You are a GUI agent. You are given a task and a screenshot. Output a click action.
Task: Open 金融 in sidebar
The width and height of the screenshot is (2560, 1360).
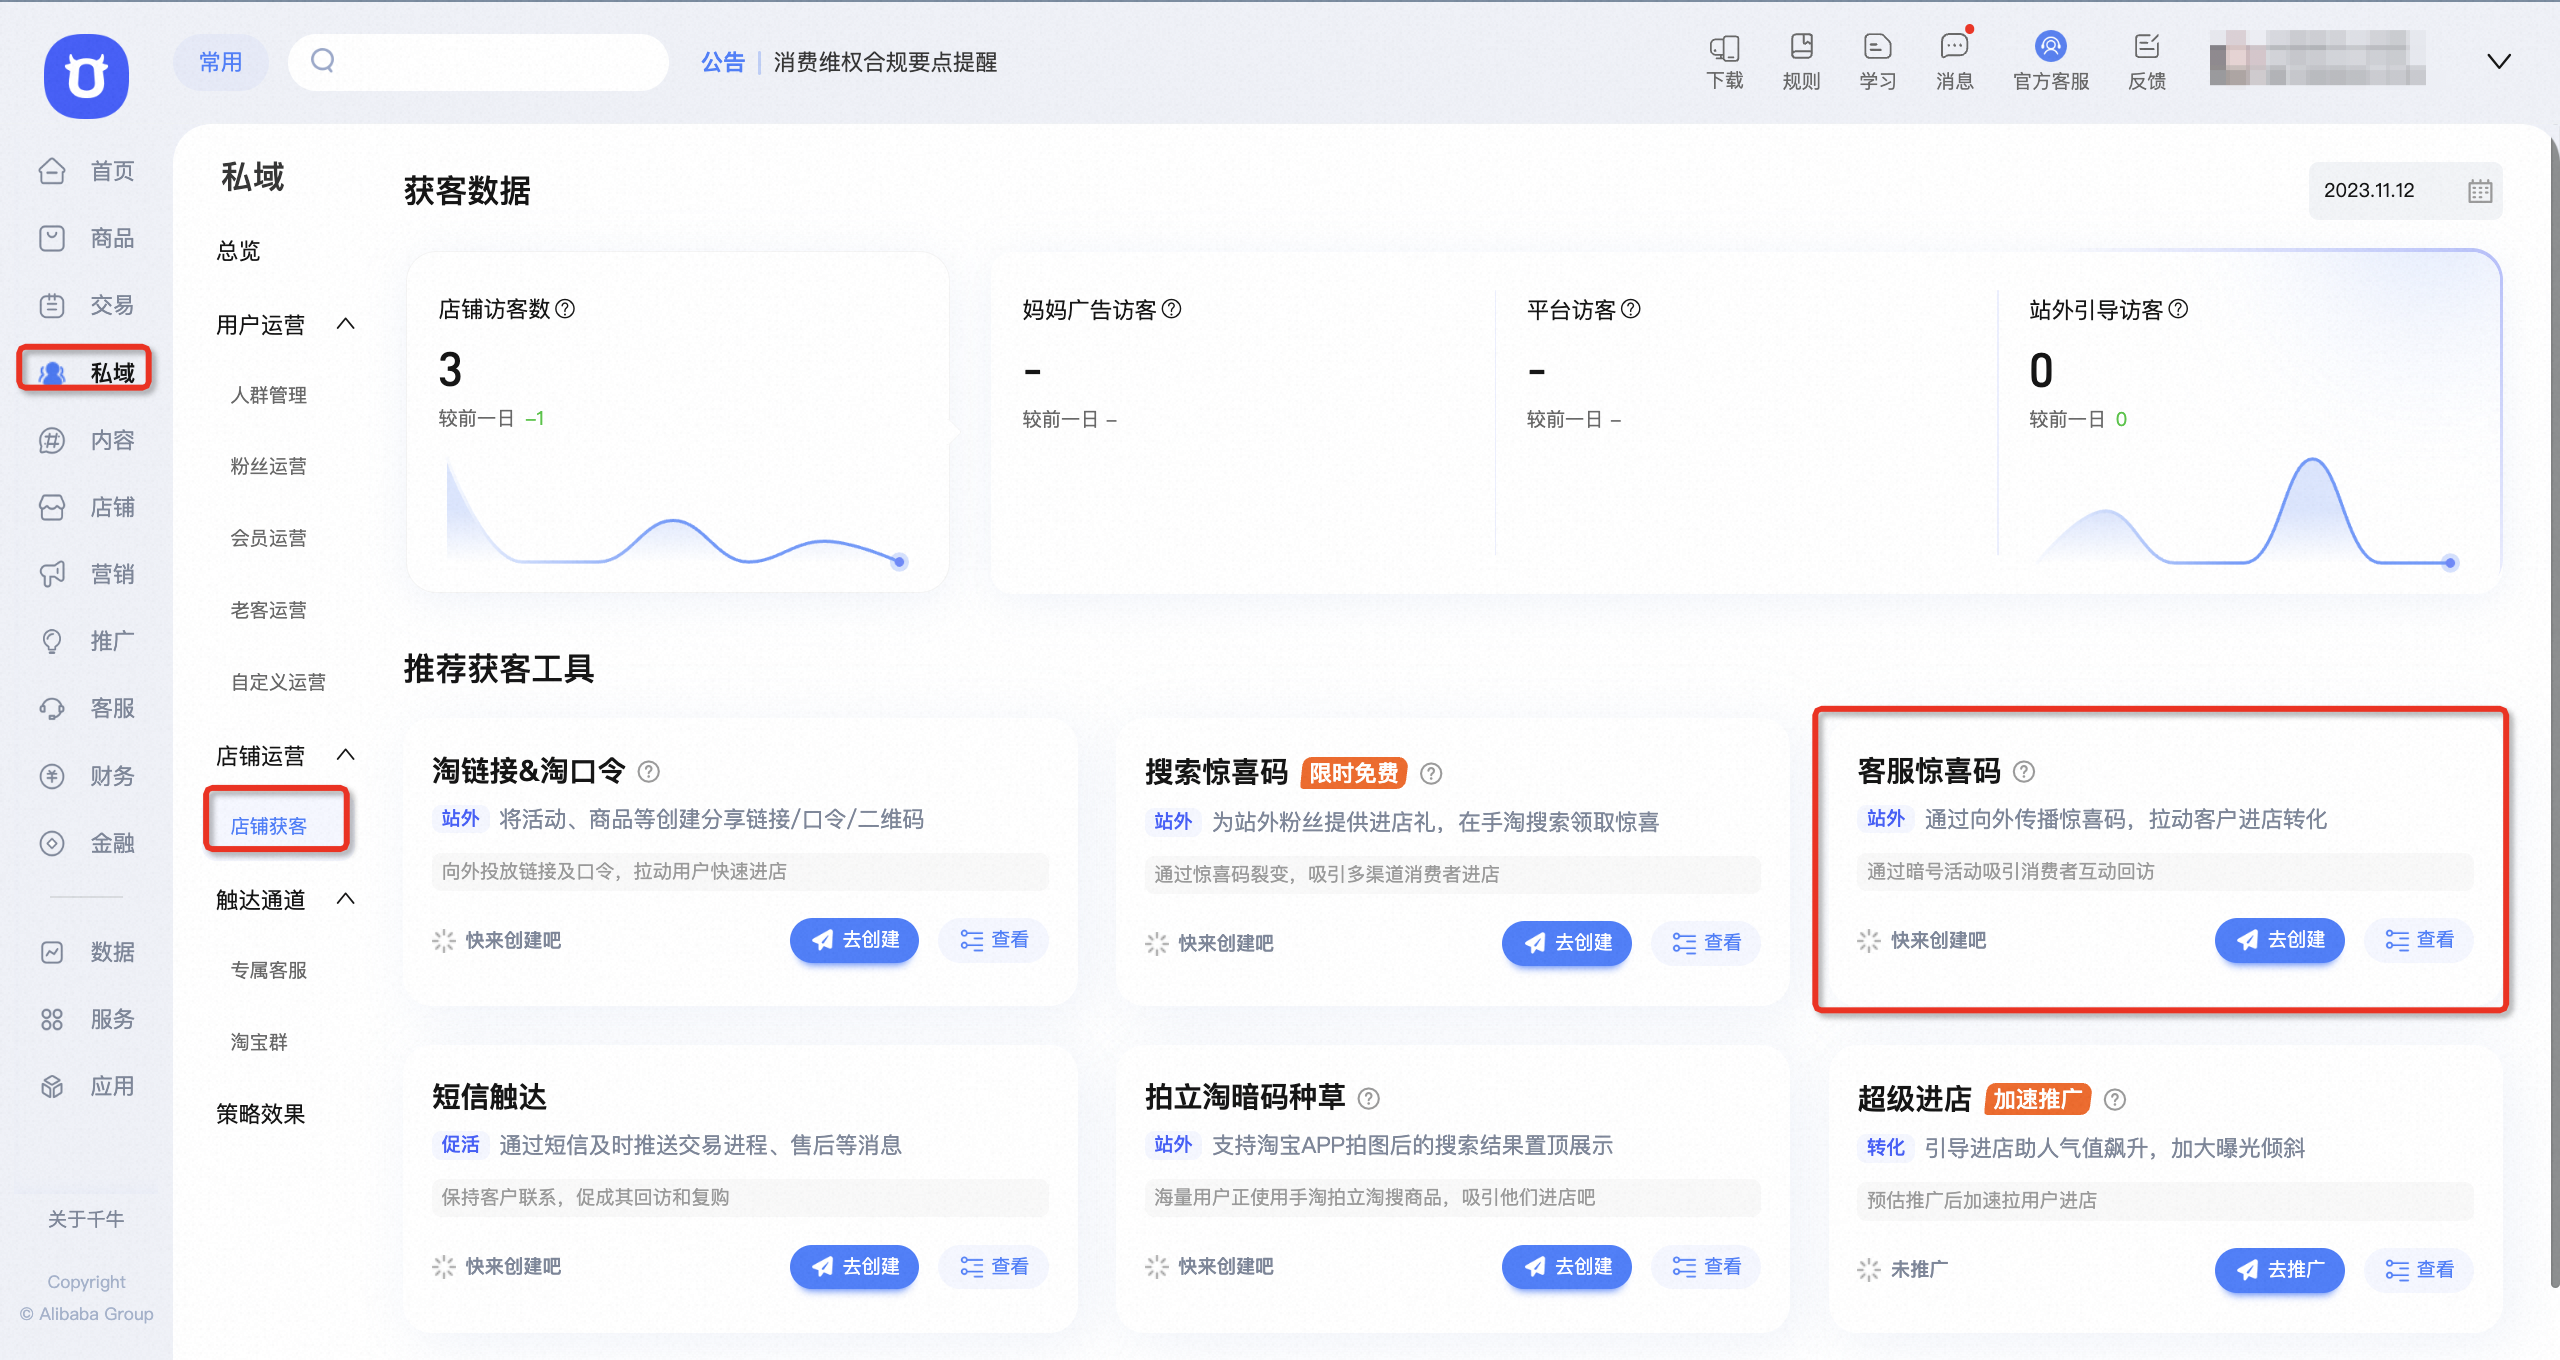tap(86, 843)
